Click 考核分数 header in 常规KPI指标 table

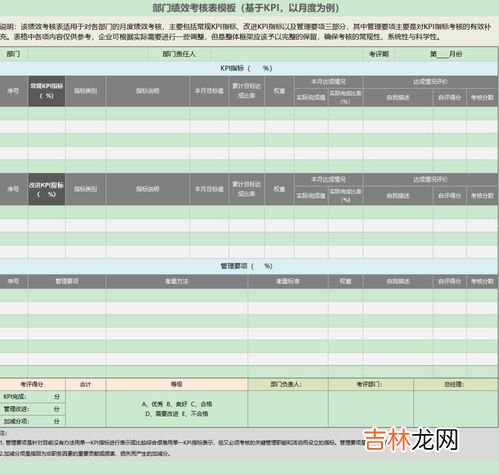click(482, 97)
